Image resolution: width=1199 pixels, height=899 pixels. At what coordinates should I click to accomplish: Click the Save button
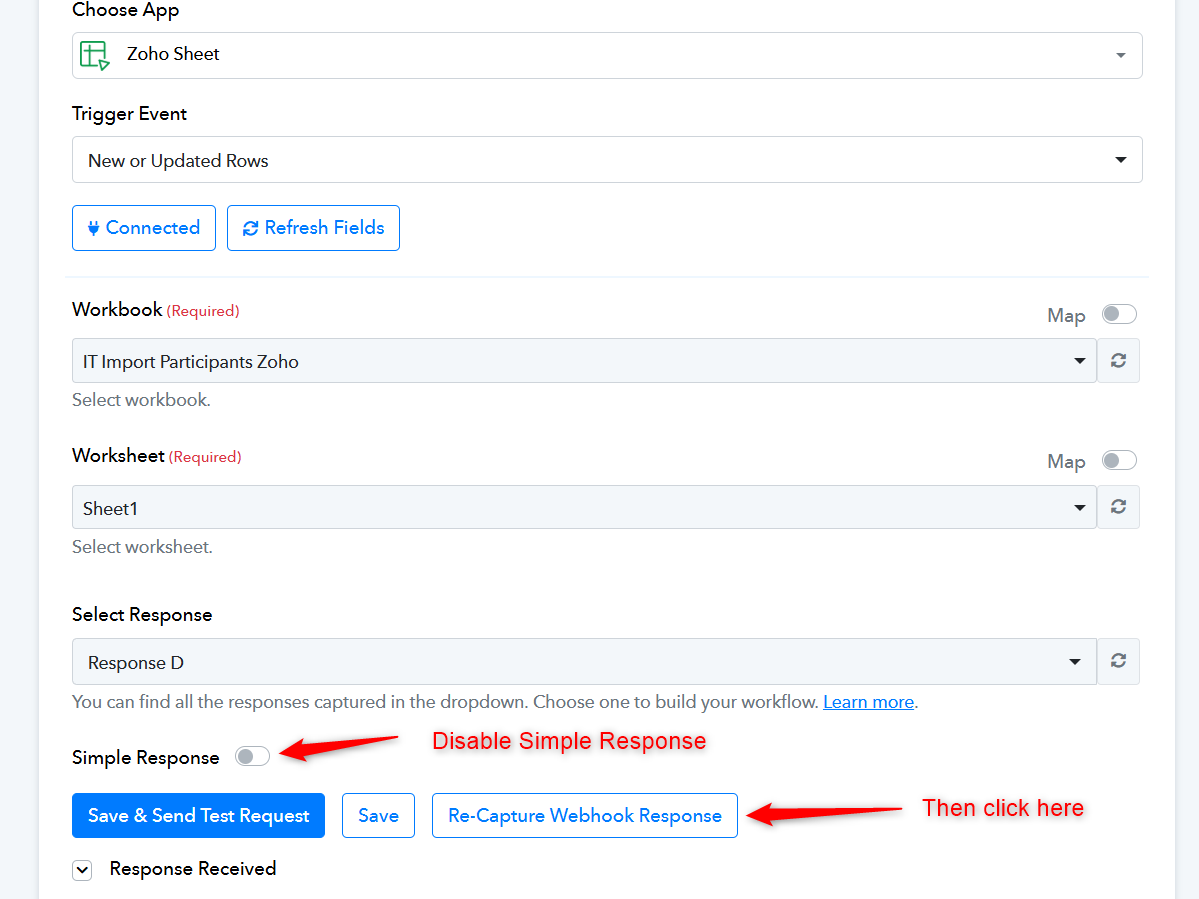(x=379, y=816)
